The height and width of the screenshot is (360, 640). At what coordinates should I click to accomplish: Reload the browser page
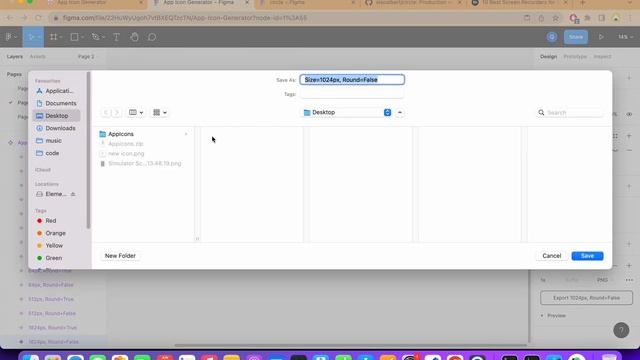pos(38,18)
